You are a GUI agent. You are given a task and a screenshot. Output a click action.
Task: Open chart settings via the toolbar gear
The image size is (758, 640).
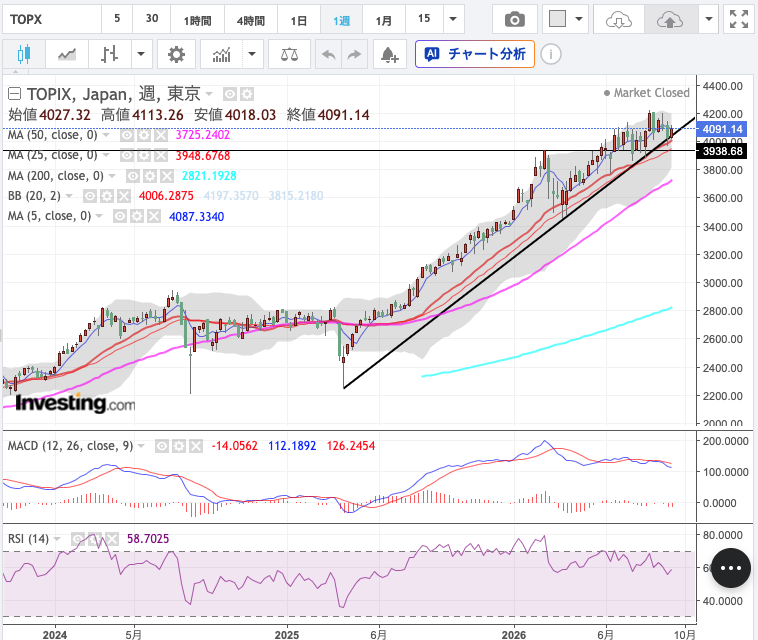pos(176,54)
